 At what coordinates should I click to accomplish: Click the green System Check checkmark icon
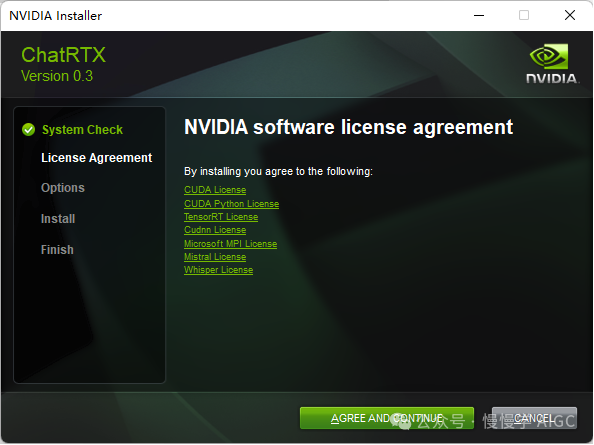[x=28, y=130]
